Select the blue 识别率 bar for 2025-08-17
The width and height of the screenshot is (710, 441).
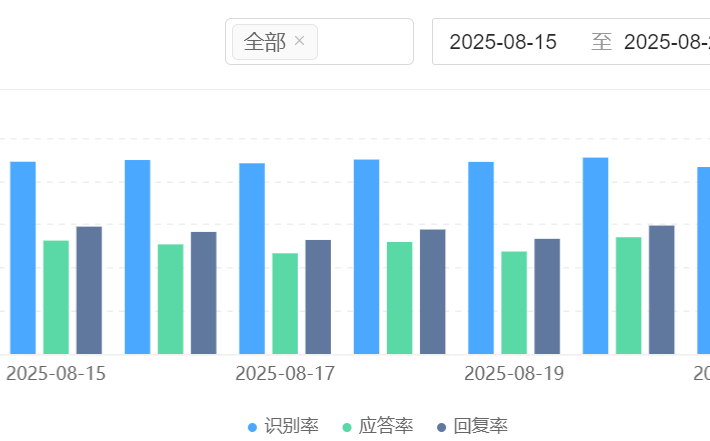coord(252,258)
